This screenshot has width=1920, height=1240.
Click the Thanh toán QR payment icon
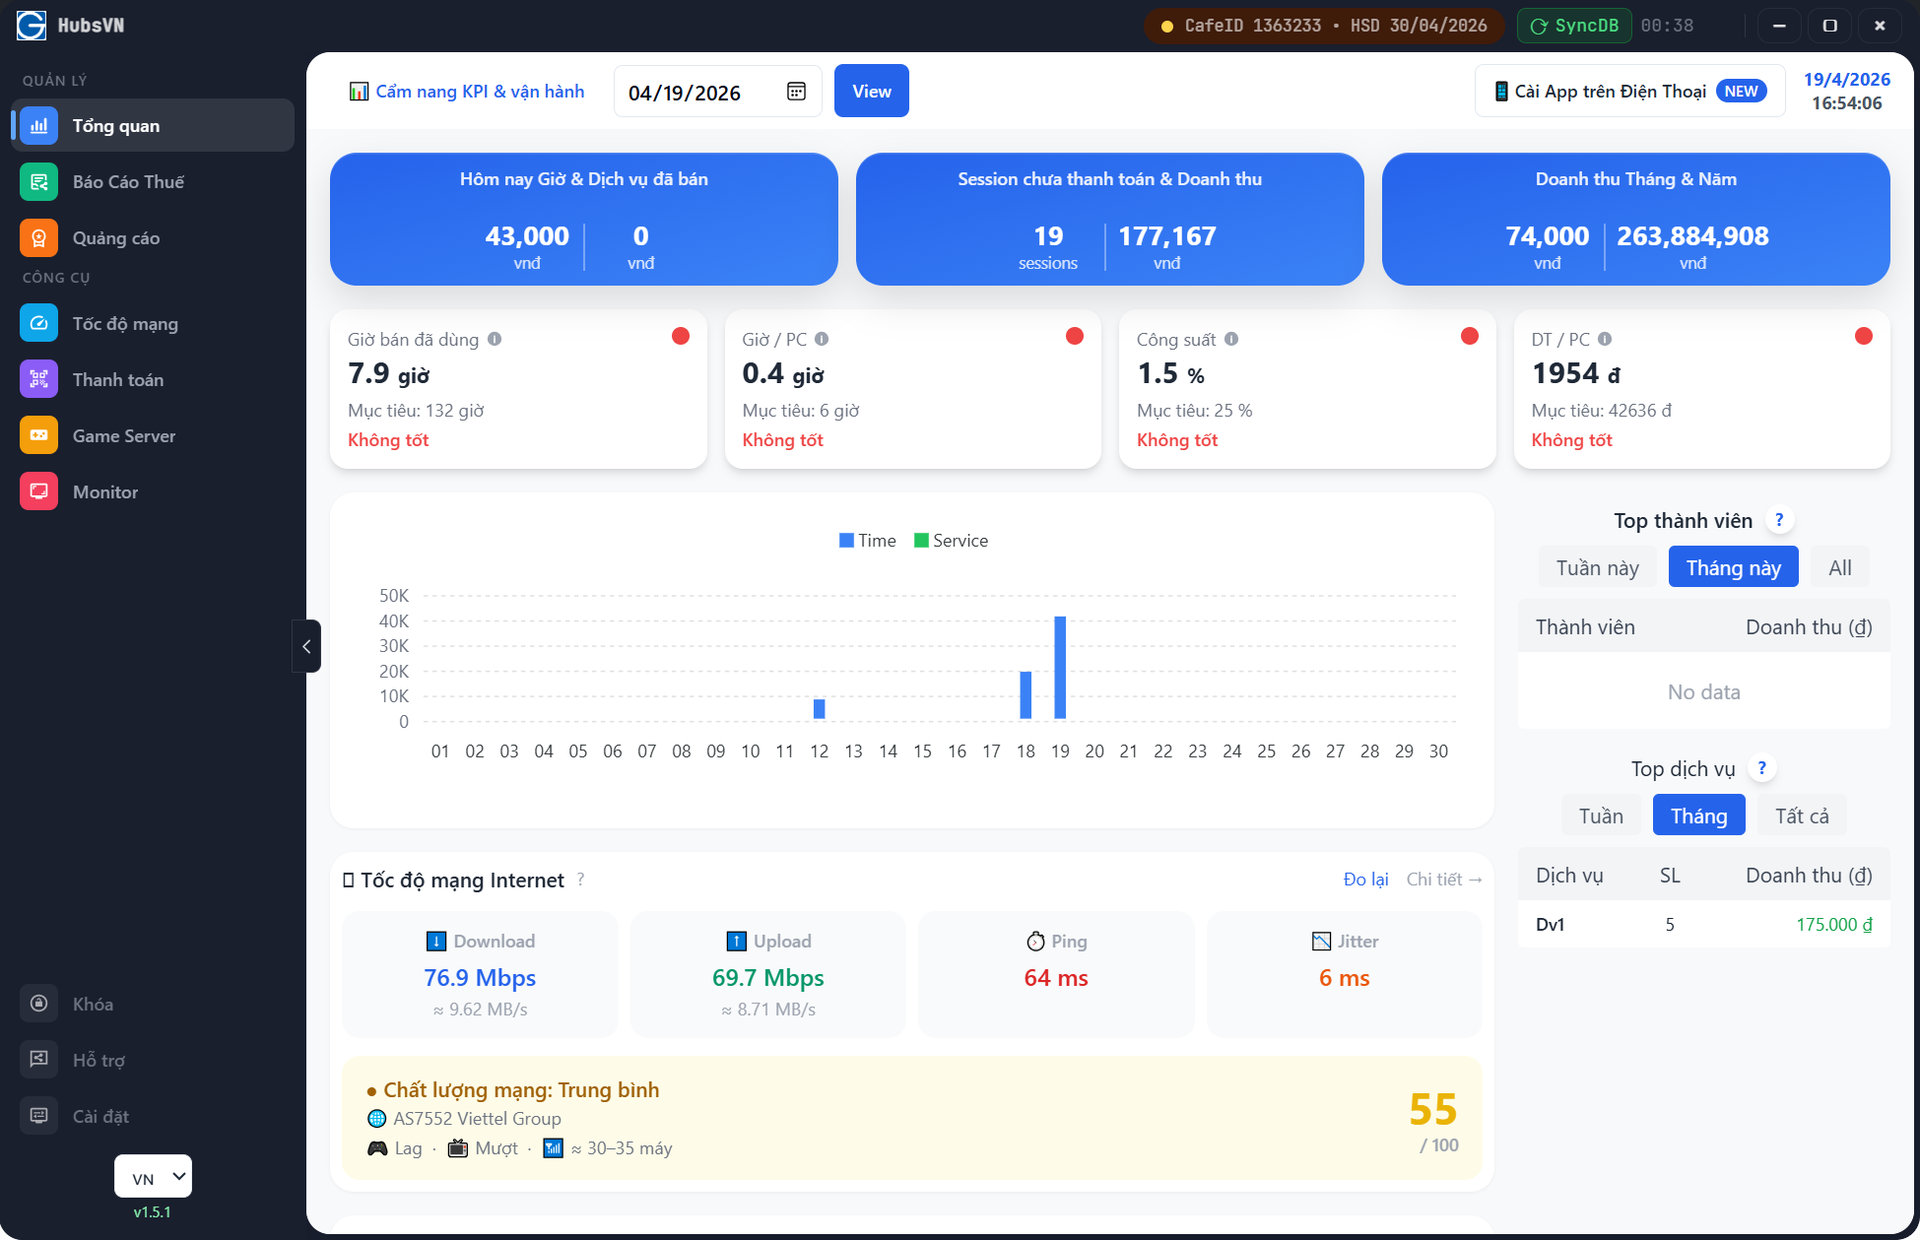point(39,380)
